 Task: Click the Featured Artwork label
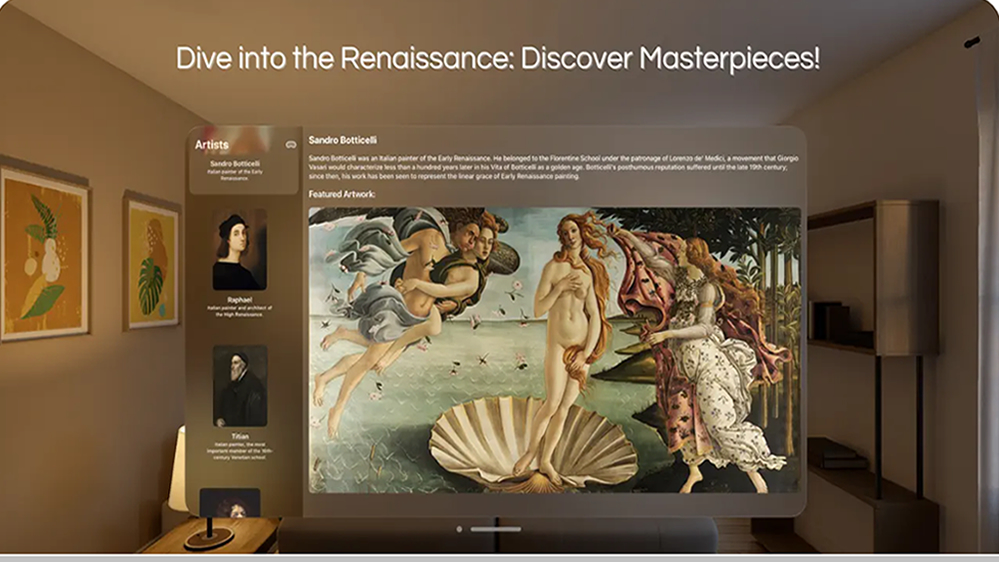[342, 194]
